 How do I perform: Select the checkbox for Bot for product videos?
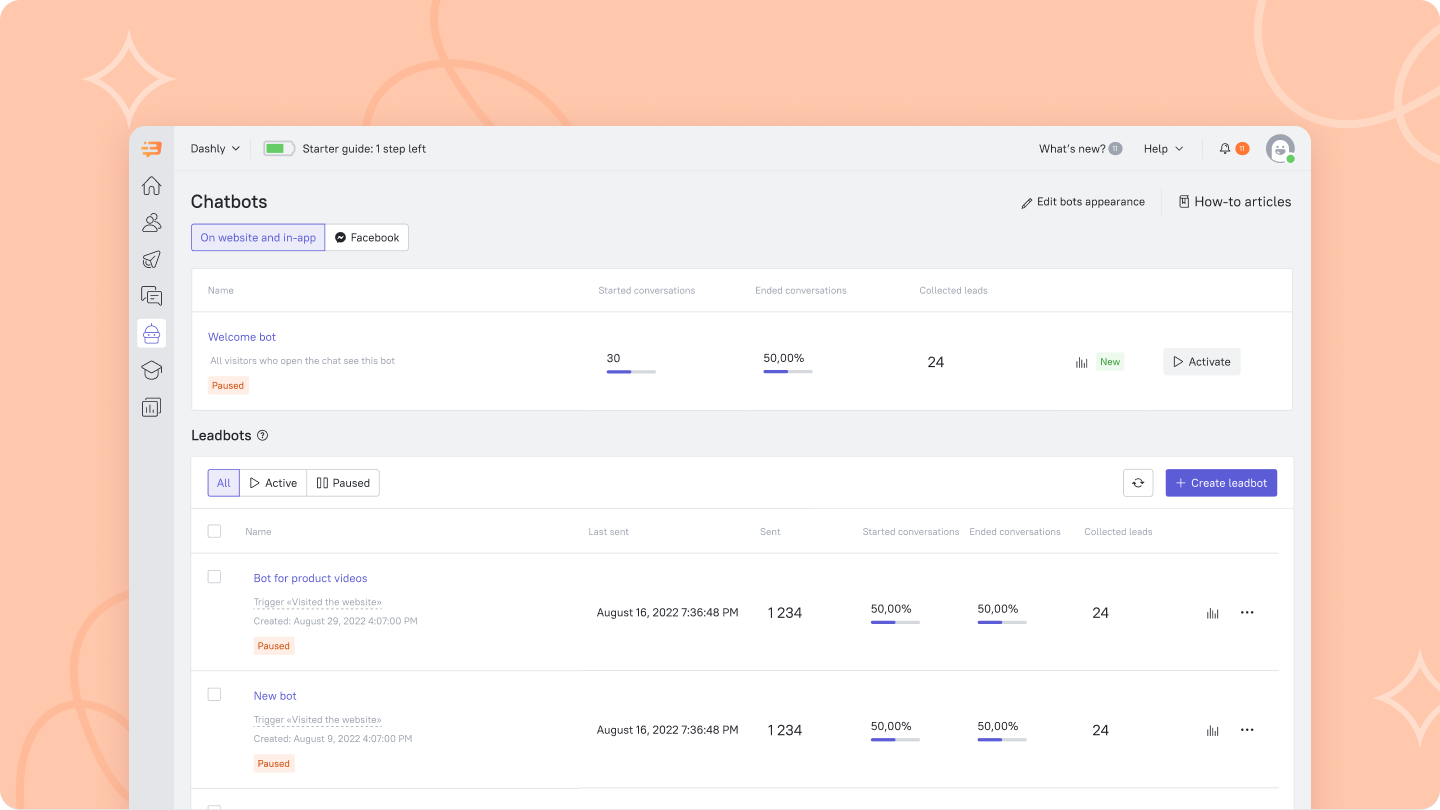click(x=214, y=577)
